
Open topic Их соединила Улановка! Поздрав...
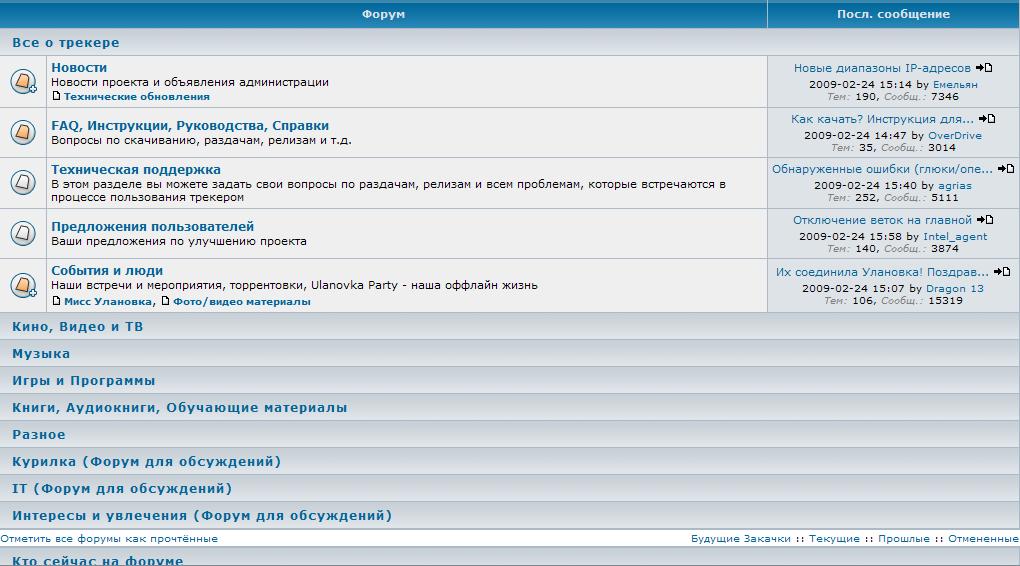882,272
